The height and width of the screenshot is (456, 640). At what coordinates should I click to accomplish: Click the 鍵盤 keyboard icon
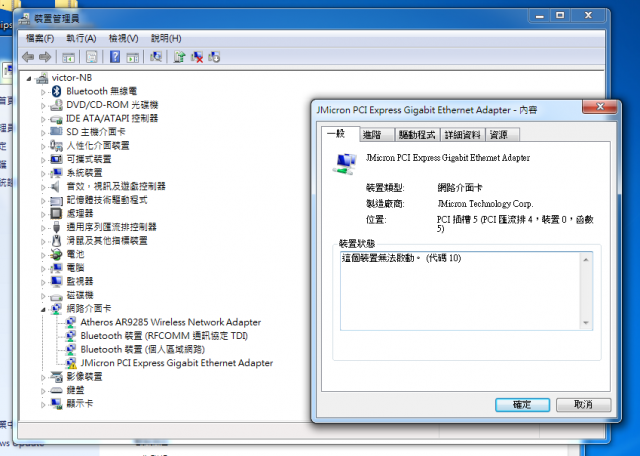click(x=56, y=390)
